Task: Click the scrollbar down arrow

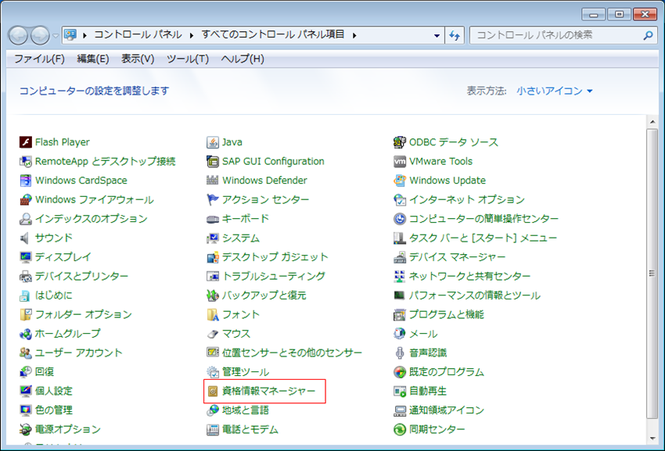Action: (652, 439)
